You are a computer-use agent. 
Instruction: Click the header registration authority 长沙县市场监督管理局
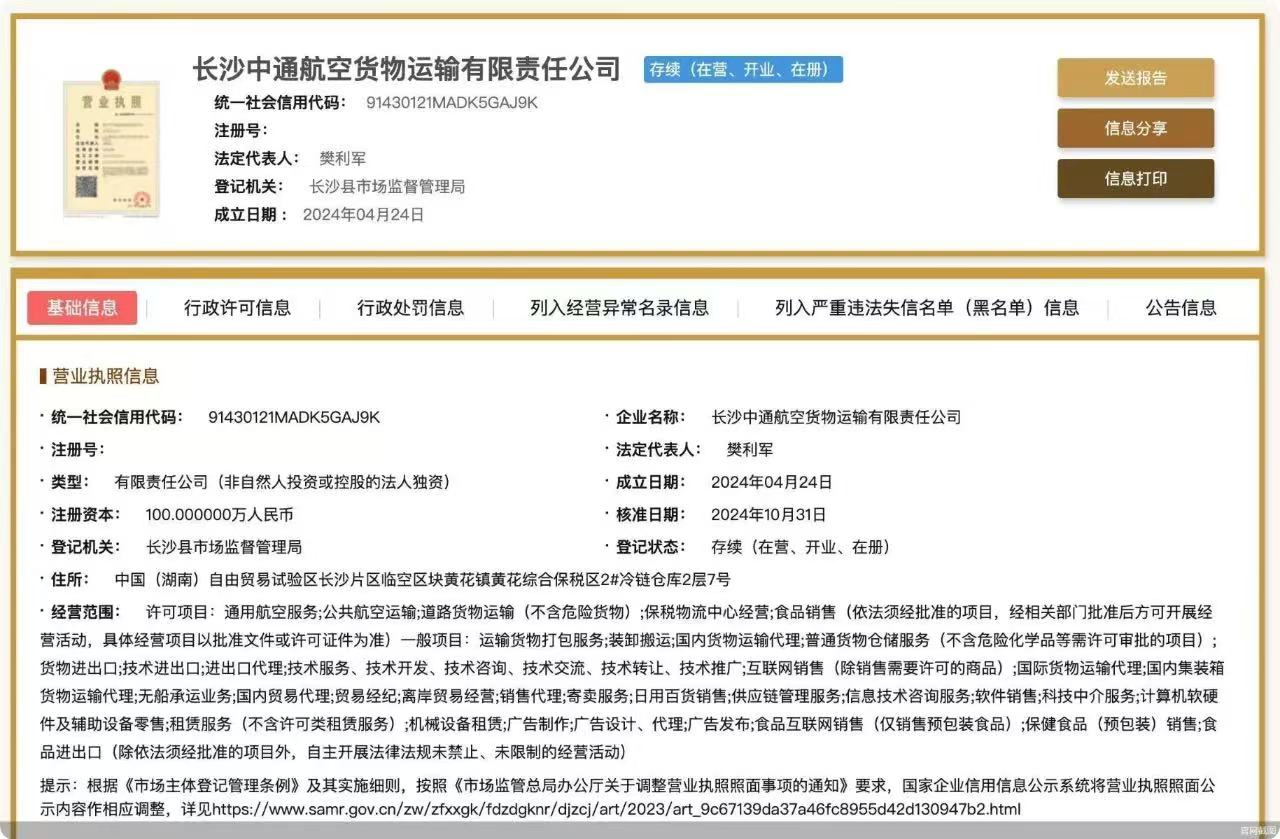click(387, 186)
